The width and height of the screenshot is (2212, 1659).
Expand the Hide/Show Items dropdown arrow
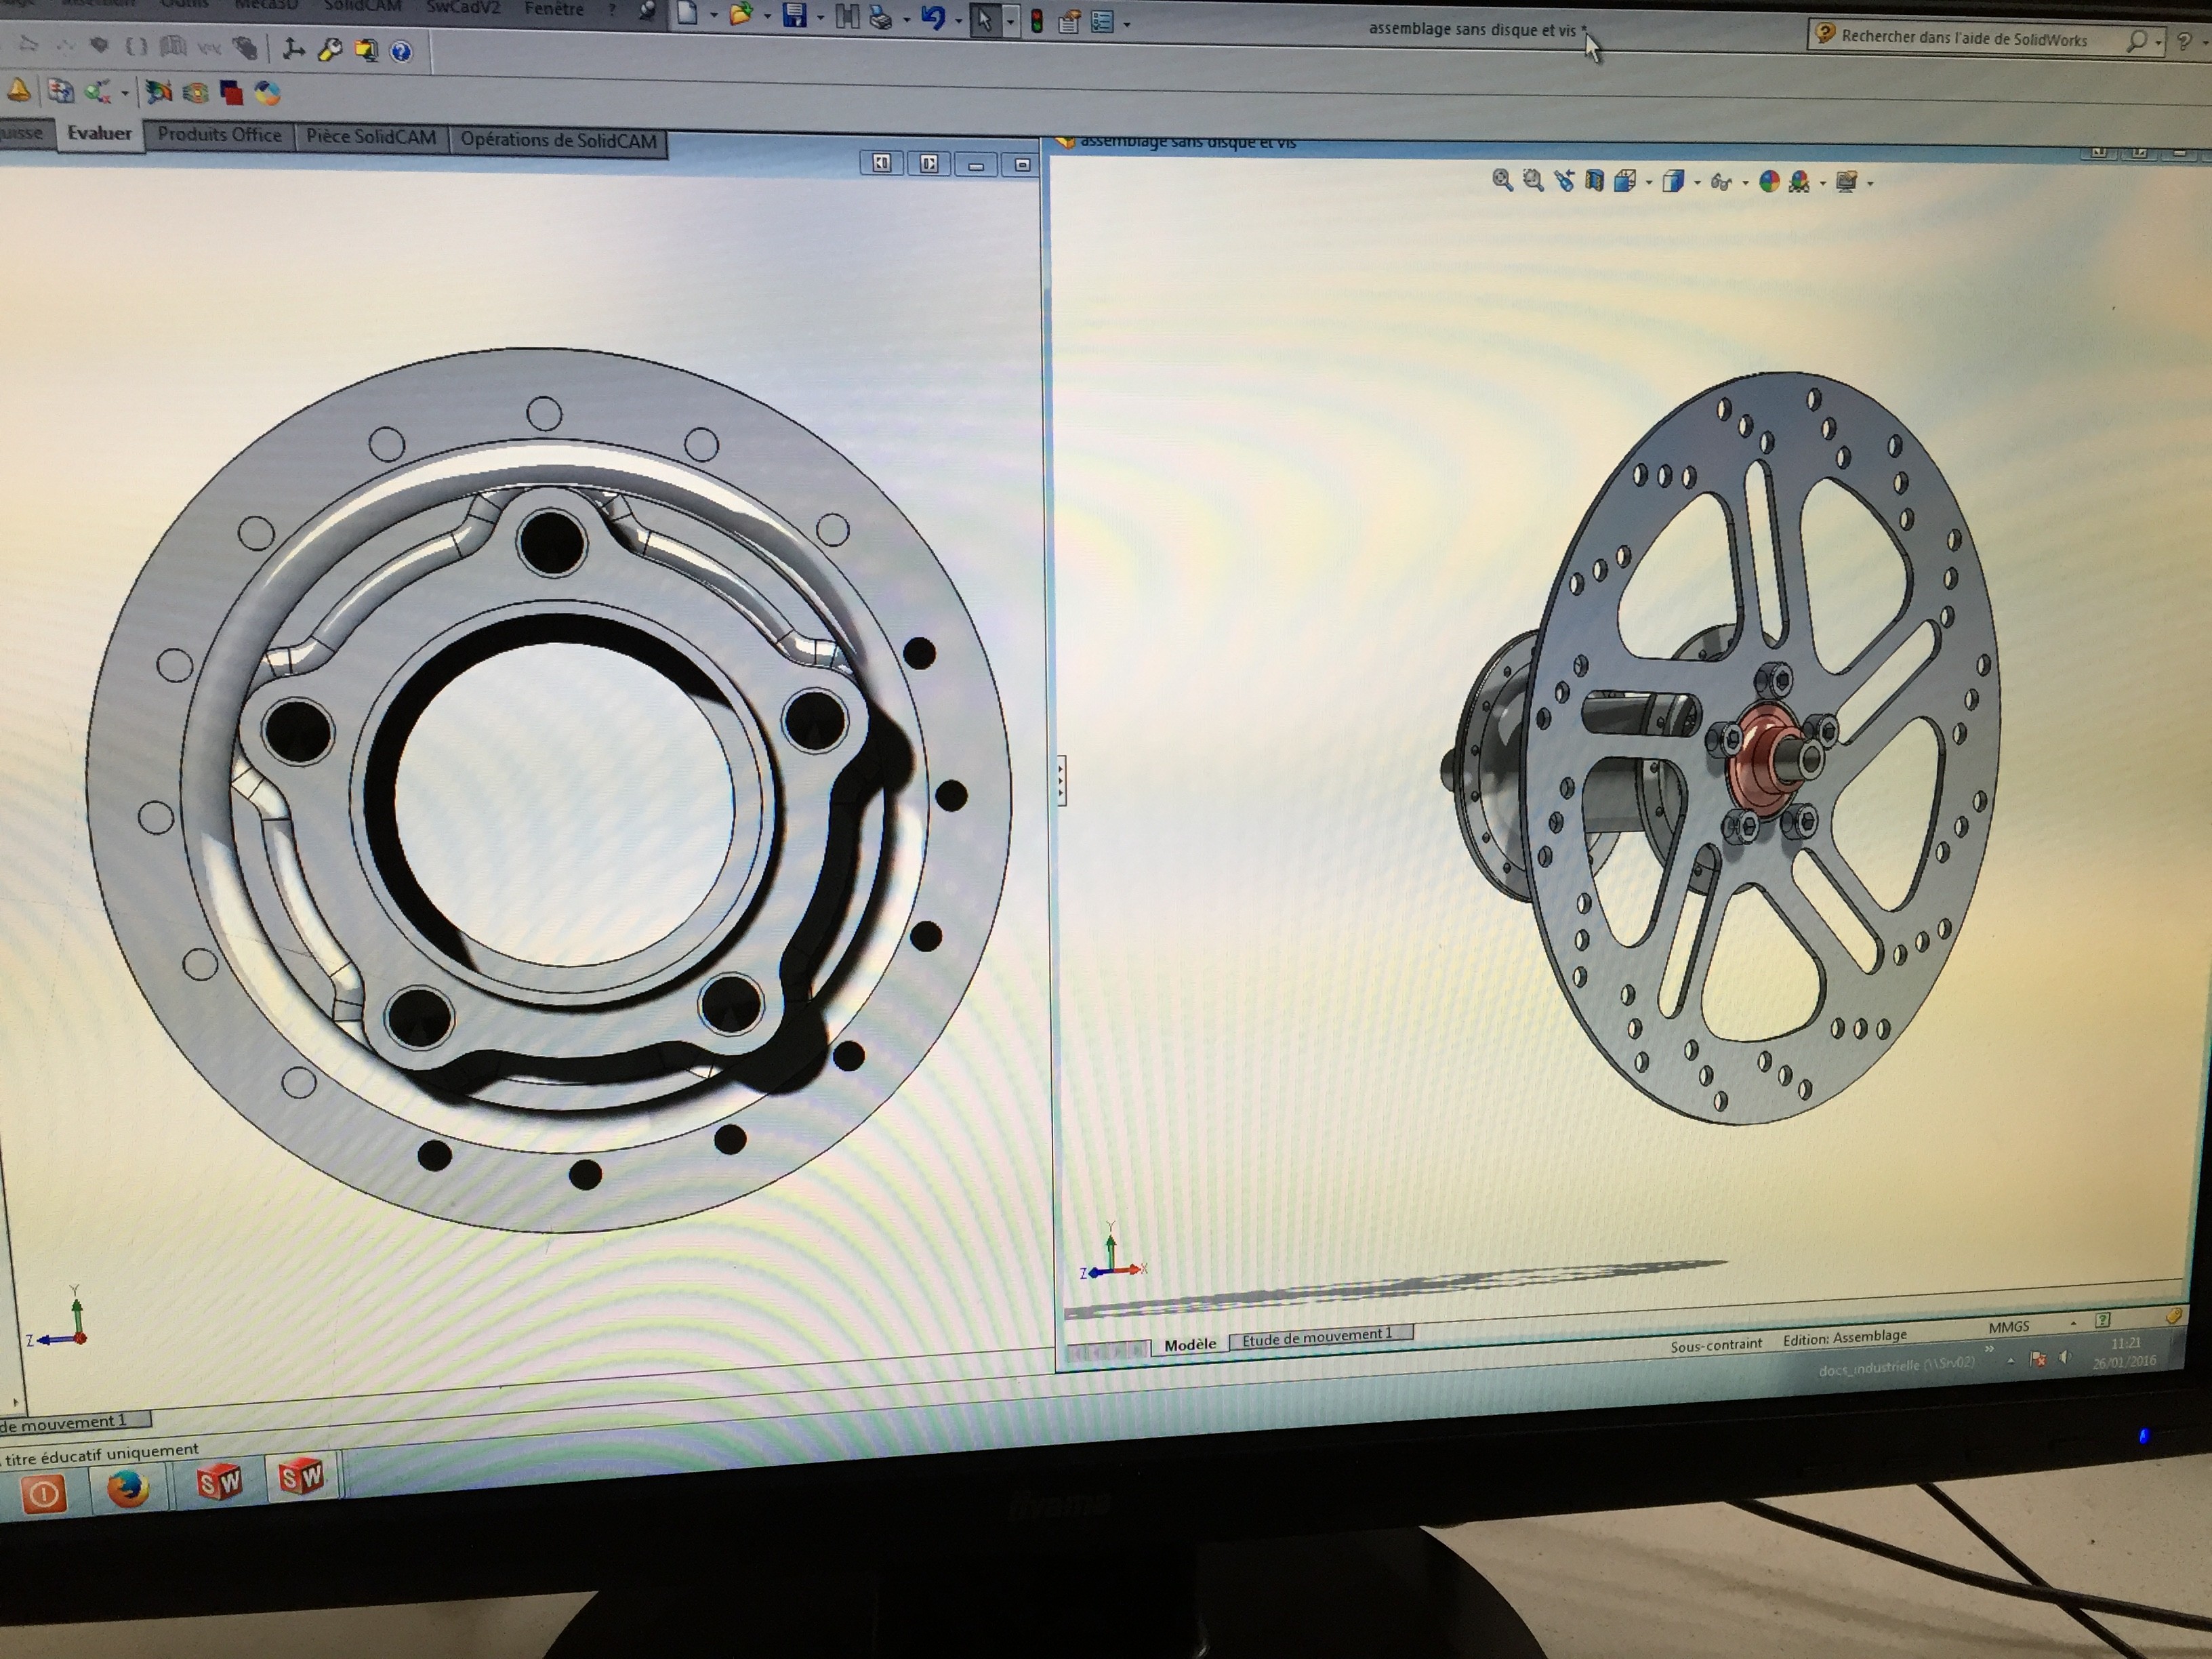pos(1745,184)
